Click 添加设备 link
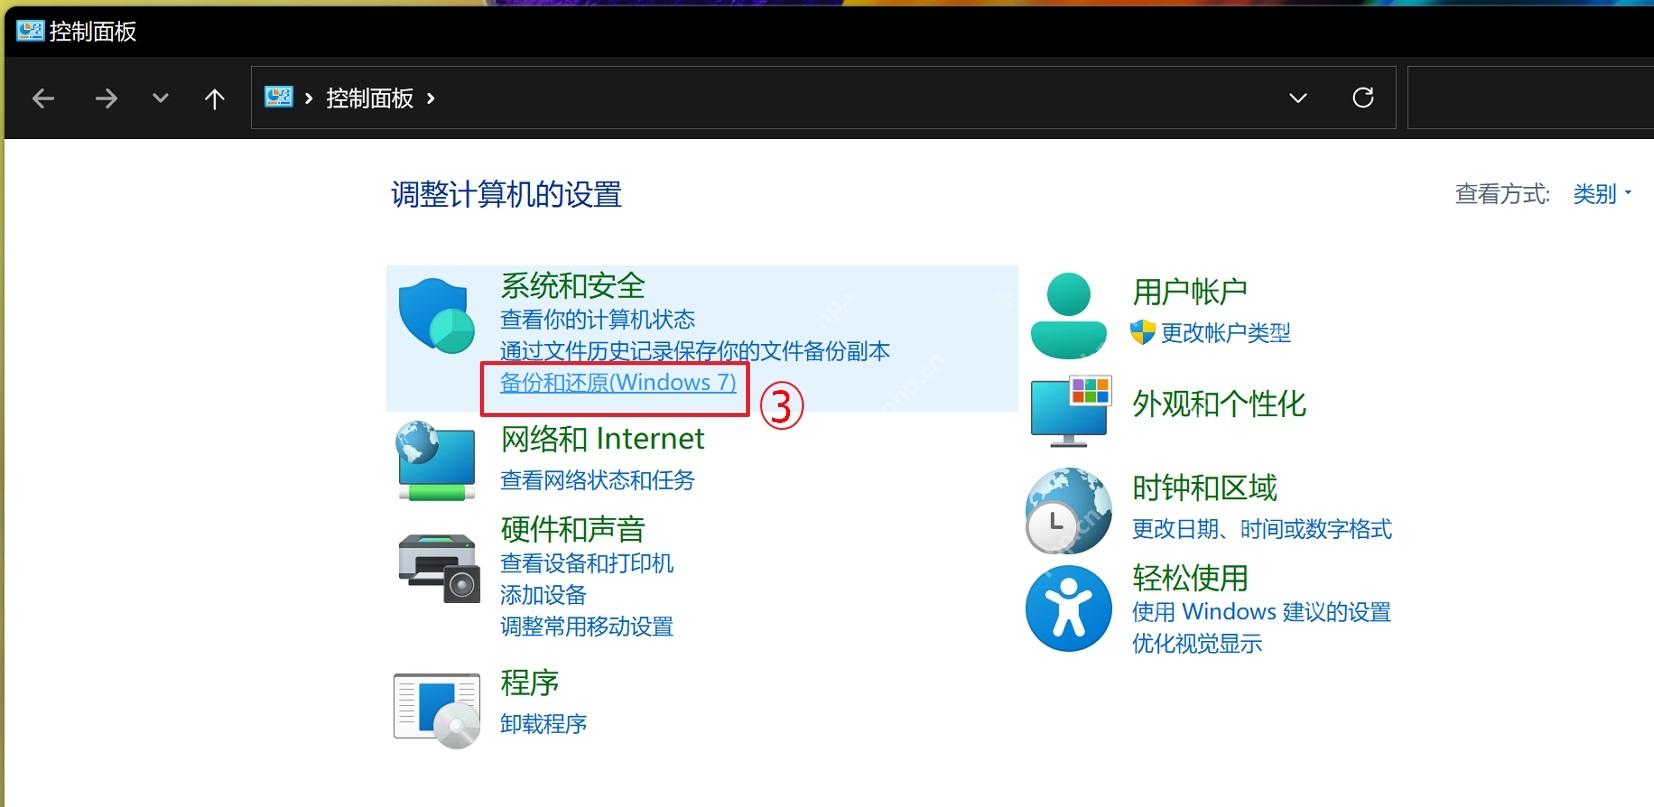Screen dimensions: 1654x807 [x=543, y=595]
